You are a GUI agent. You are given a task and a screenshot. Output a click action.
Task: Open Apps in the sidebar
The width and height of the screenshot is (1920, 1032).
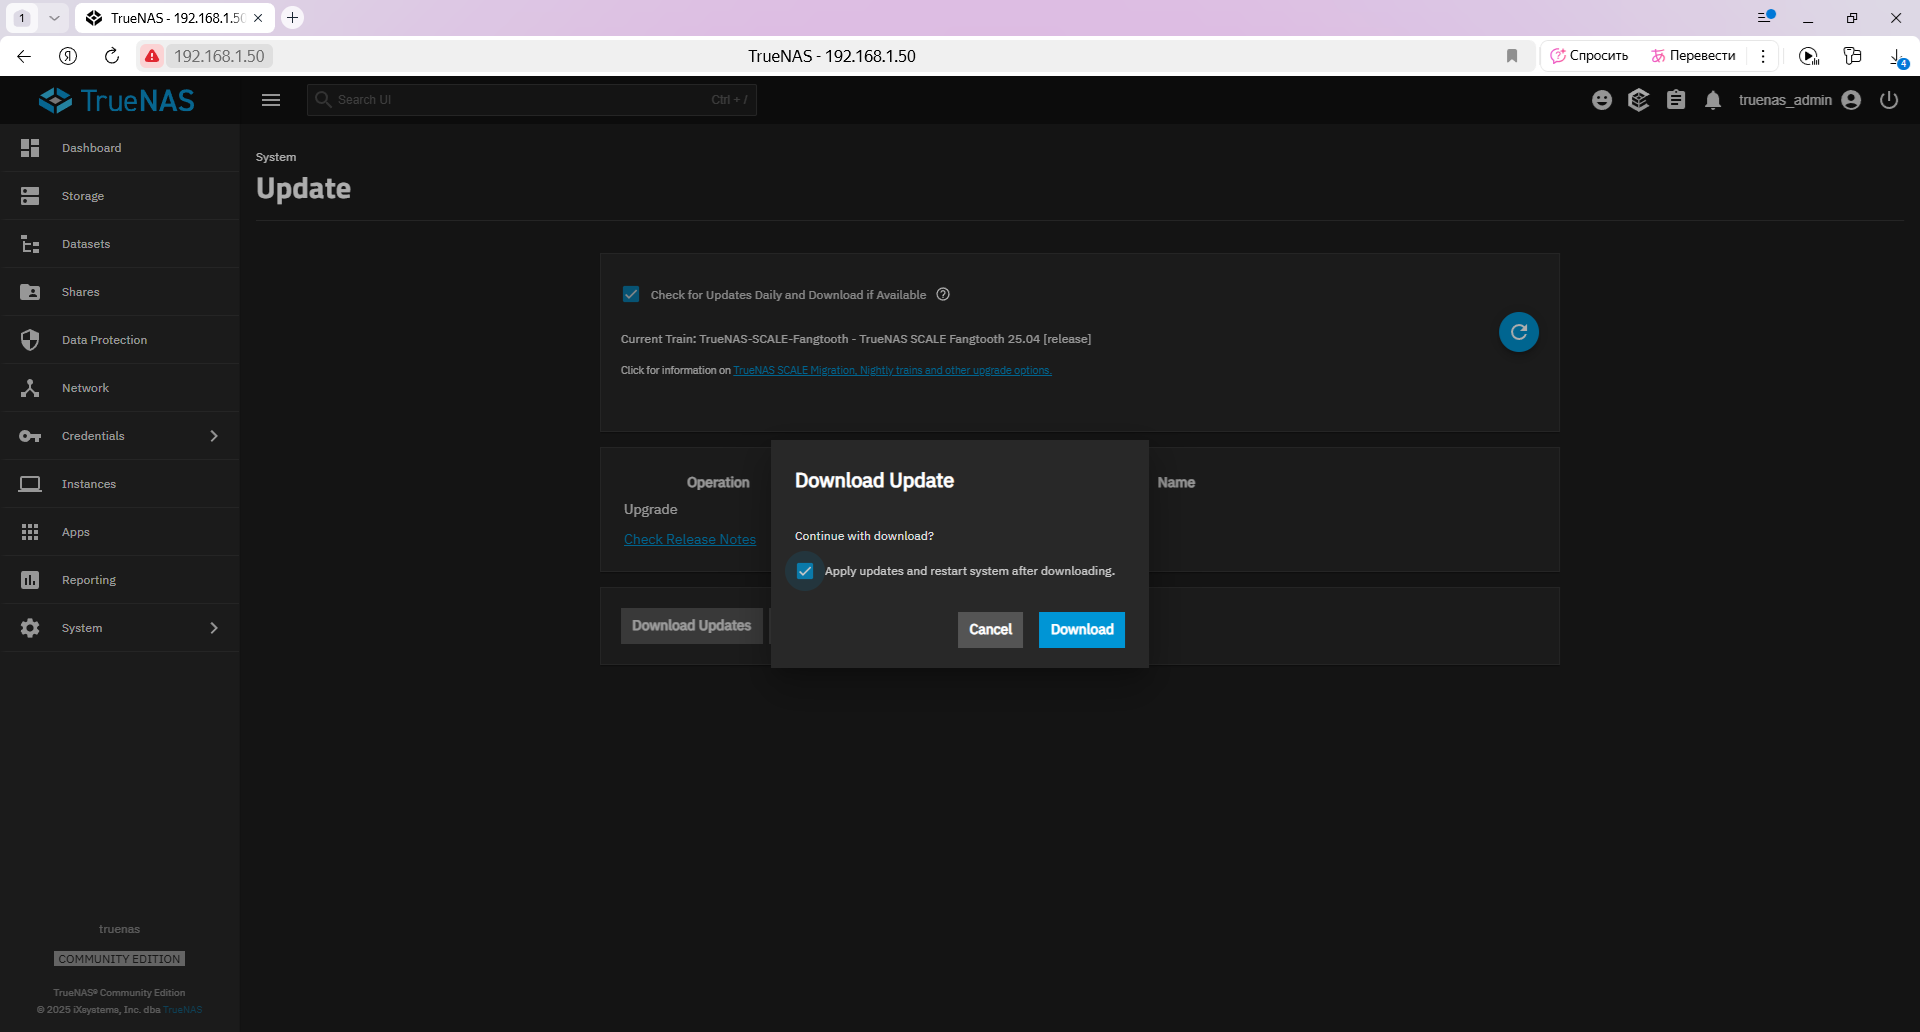[x=120, y=532]
